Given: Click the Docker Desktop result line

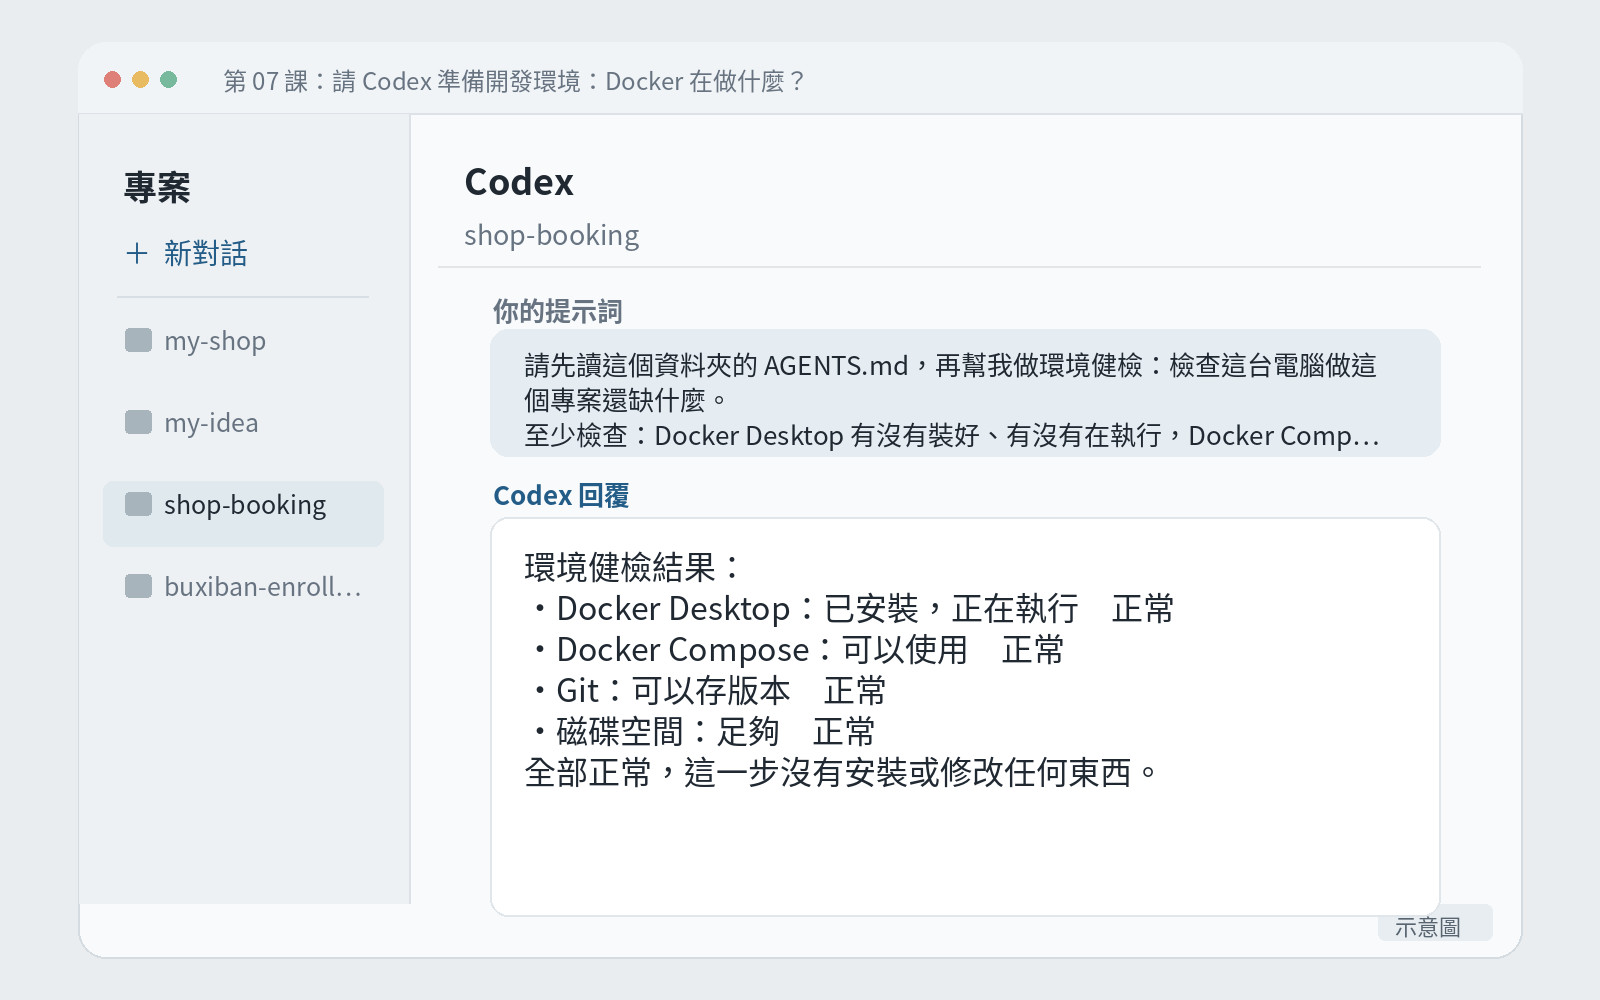Looking at the screenshot, I should [850, 609].
